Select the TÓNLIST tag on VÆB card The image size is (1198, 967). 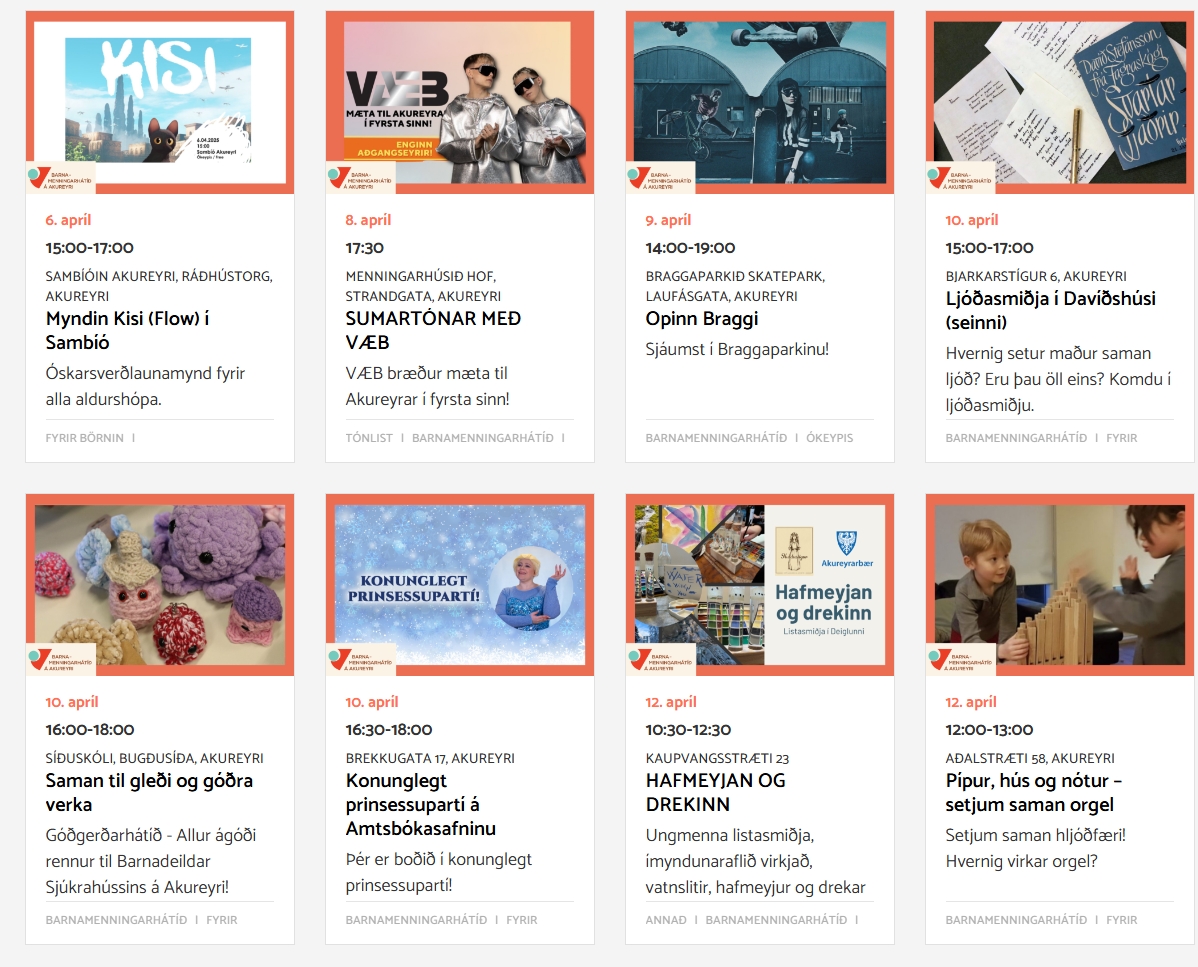pos(369,438)
